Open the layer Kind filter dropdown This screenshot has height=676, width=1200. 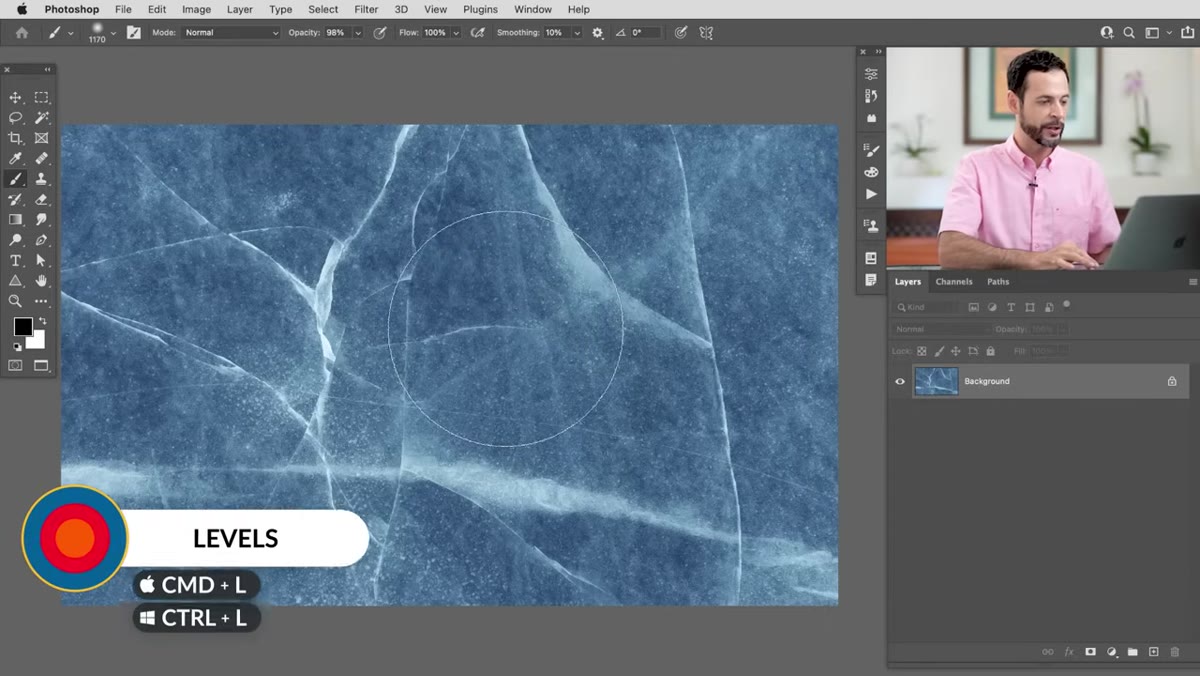coord(927,307)
